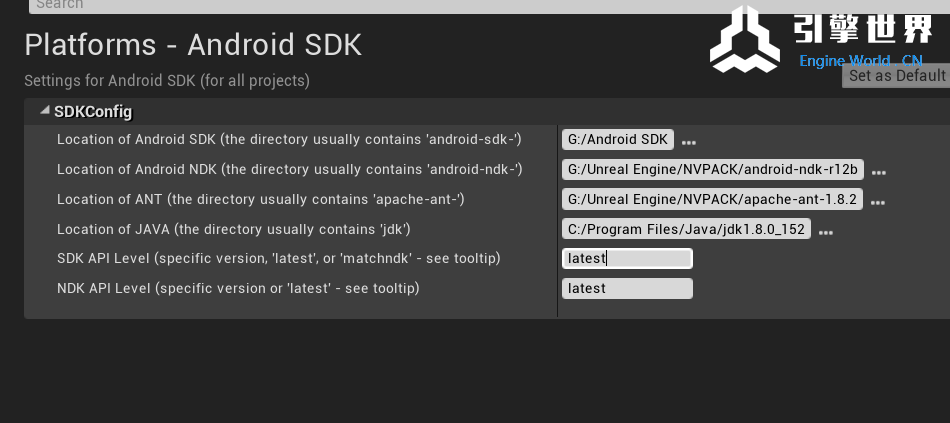This screenshot has height=423, width=950.
Task: Select the SDK API Level label
Action: 279,259
